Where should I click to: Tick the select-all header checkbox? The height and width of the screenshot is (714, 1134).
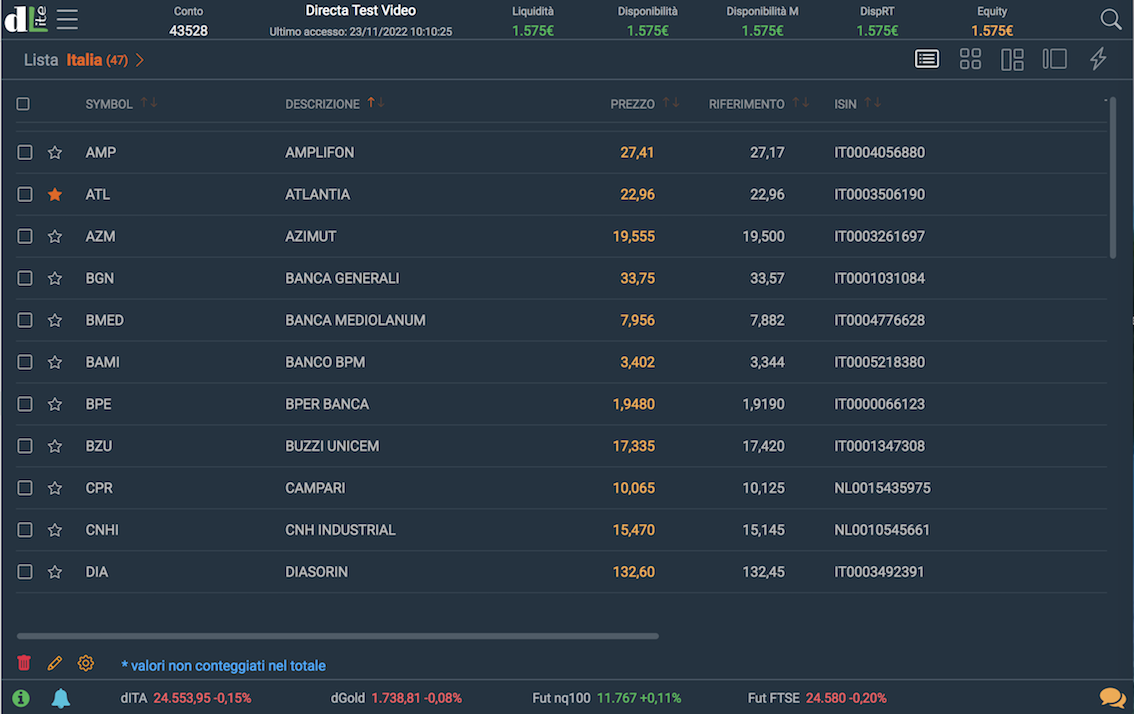click(23, 104)
